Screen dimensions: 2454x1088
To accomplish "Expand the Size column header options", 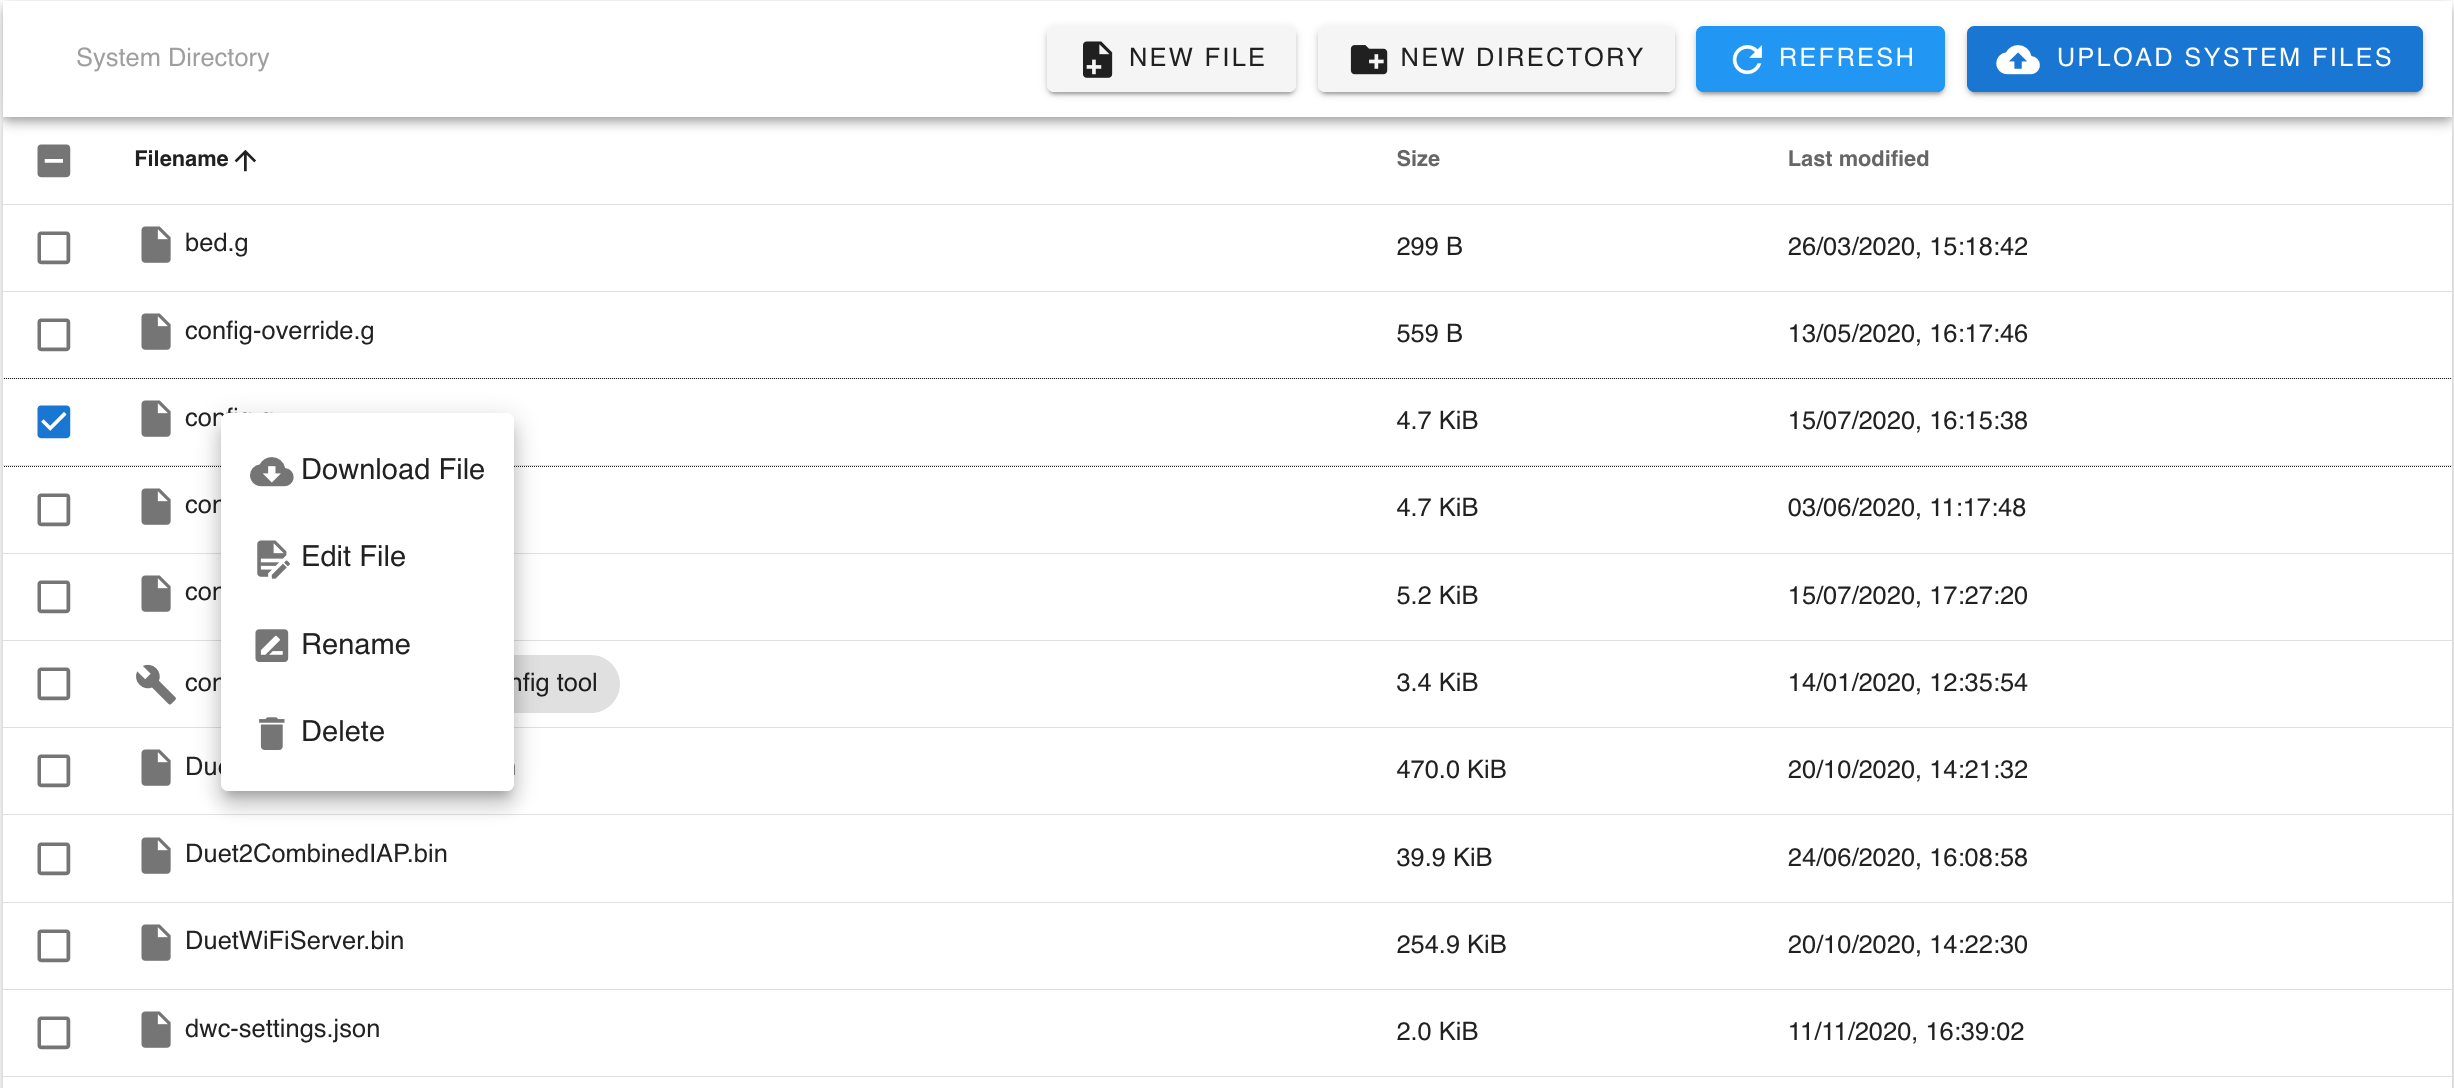I will pyautogui.click(x=1416, y=160).
